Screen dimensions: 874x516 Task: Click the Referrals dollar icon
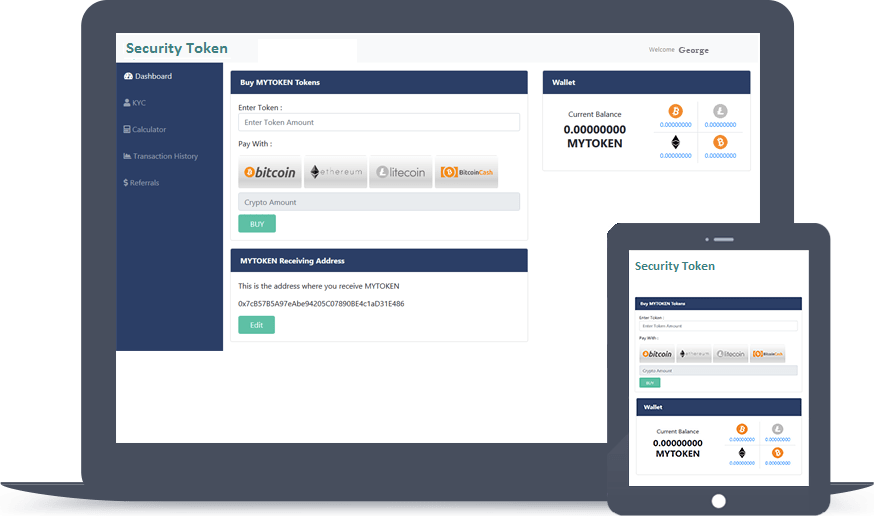(x=125, y=183)
